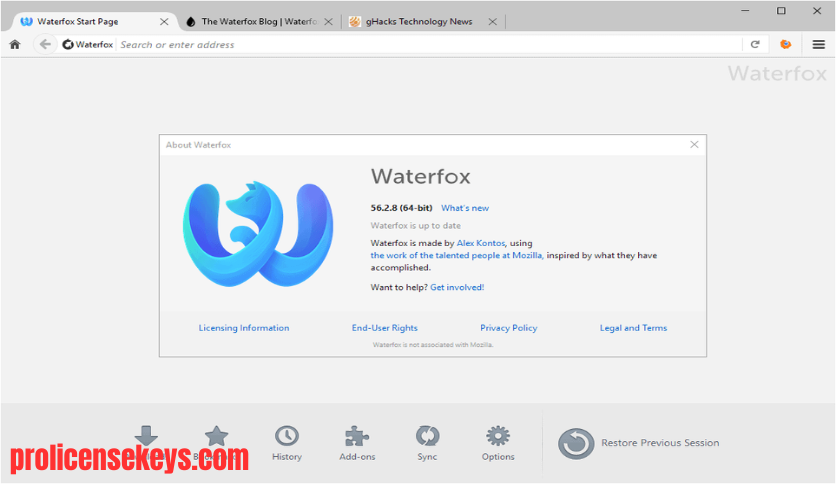The width and height of the screenshot is (836, 484).
Task: Open Licensing Information link
Action: click(244, 328)
